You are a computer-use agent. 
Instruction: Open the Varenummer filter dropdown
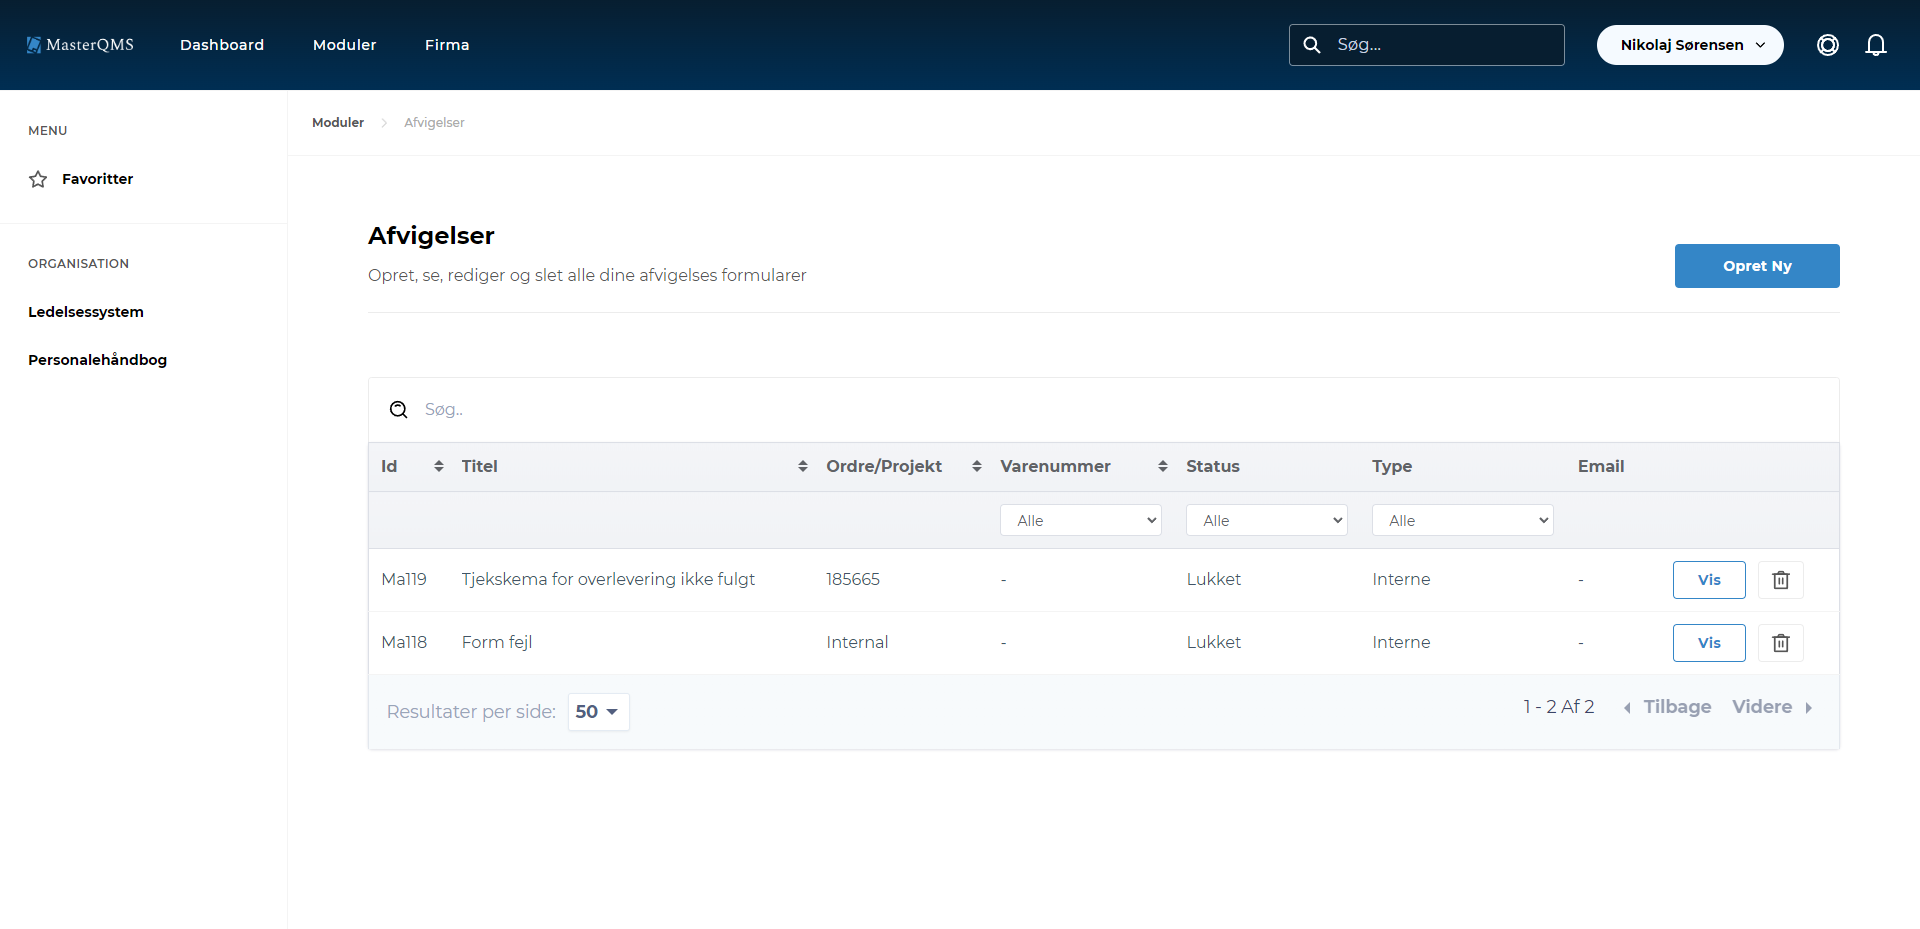[x=1080, y=520]
